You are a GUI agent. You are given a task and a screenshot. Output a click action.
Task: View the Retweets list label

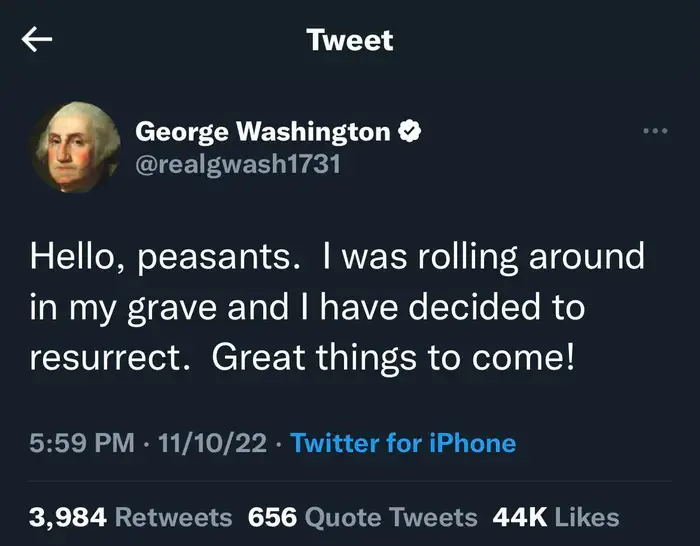point(174,517)
